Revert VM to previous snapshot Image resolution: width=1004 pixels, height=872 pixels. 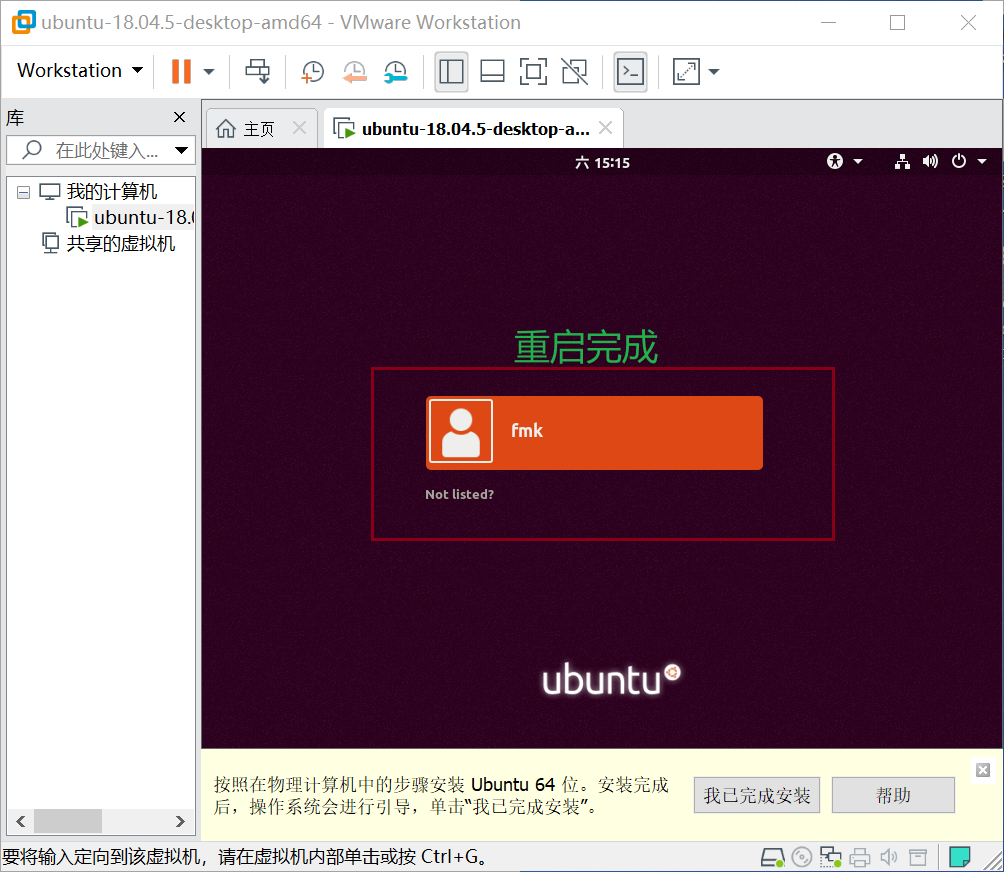pyautogui.click(x=354, y=71)
